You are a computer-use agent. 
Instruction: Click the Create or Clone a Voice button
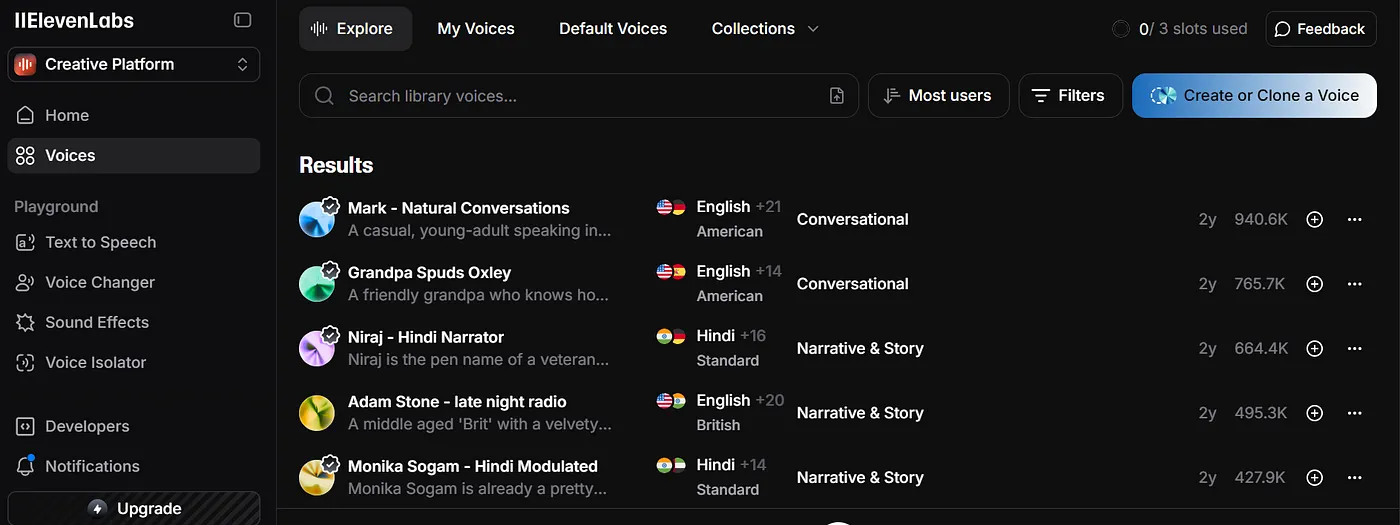(x=1254, y=96)
